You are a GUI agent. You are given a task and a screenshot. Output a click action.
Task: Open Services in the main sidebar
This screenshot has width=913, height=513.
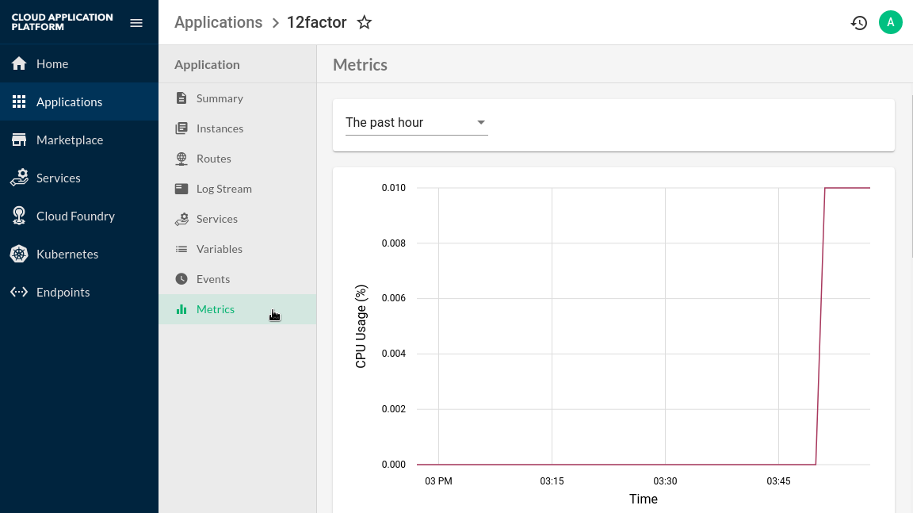click(x=58, y=178)
